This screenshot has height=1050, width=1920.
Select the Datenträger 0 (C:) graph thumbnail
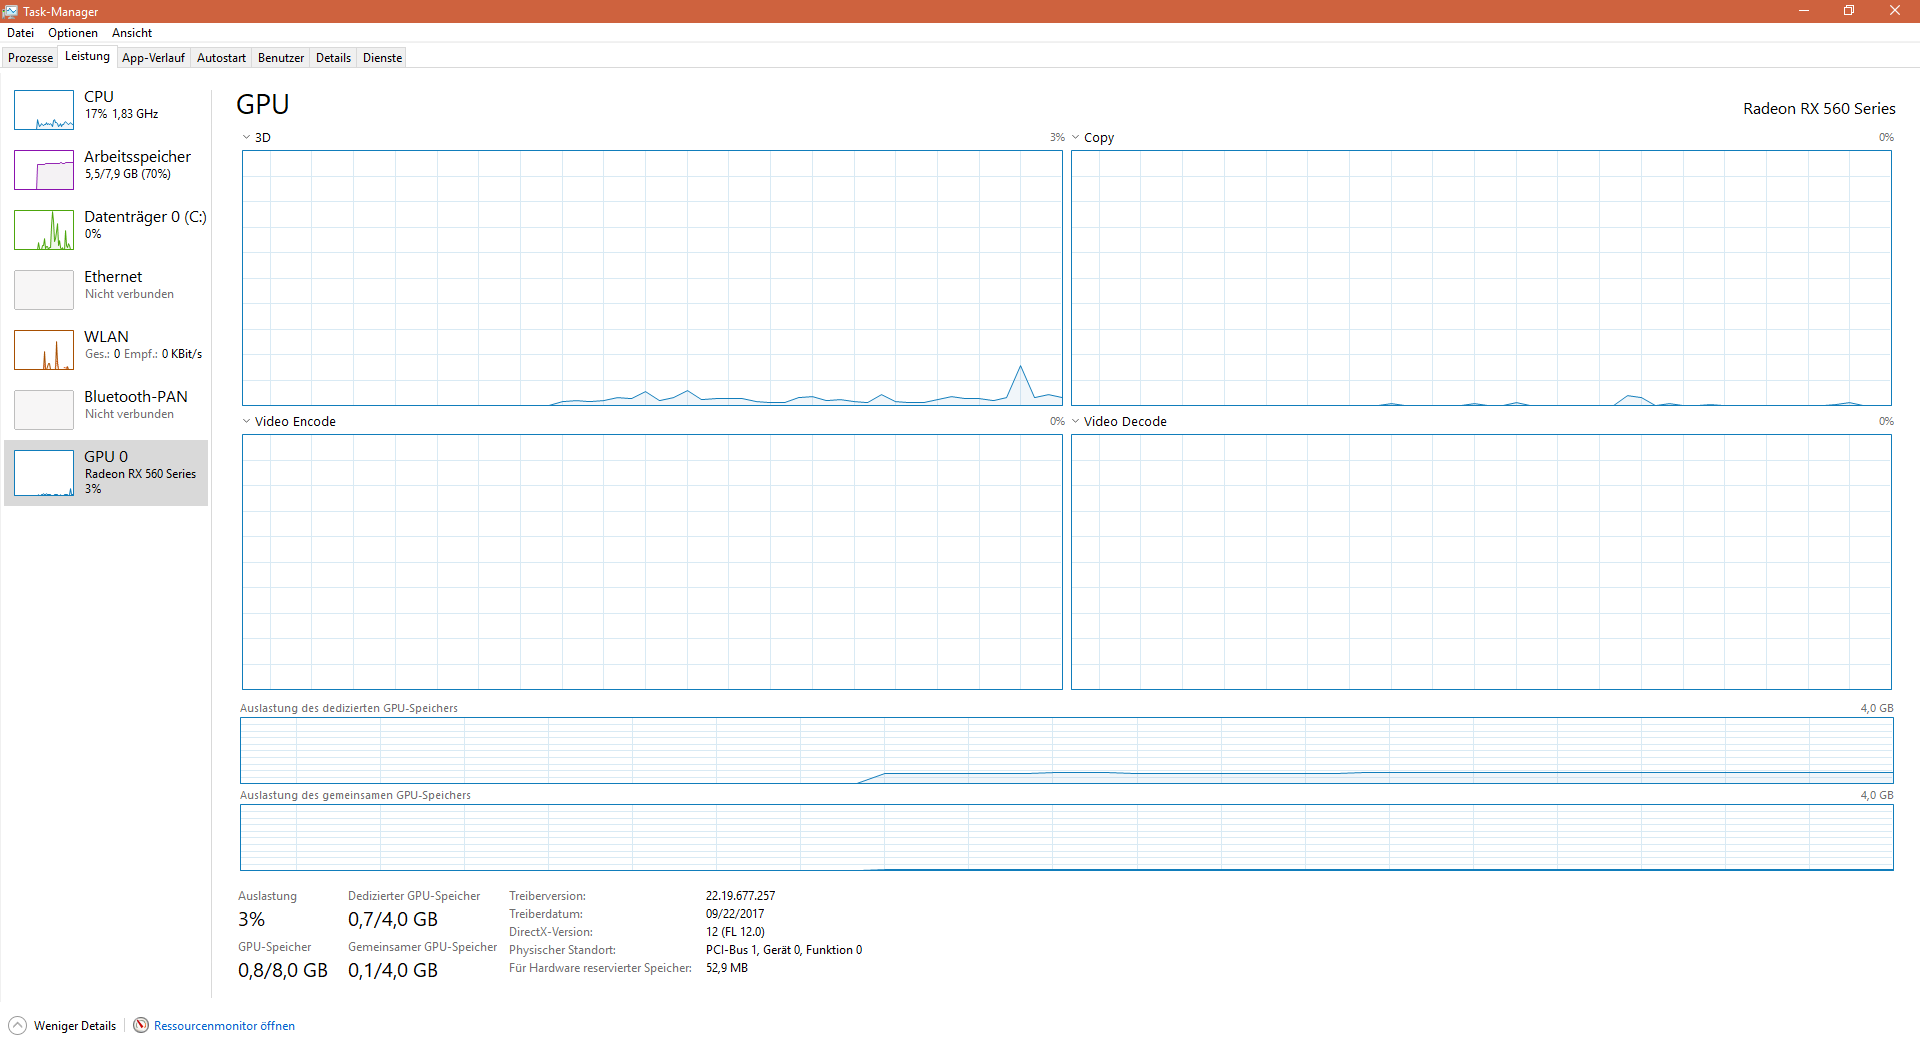[x=44, y=230]
